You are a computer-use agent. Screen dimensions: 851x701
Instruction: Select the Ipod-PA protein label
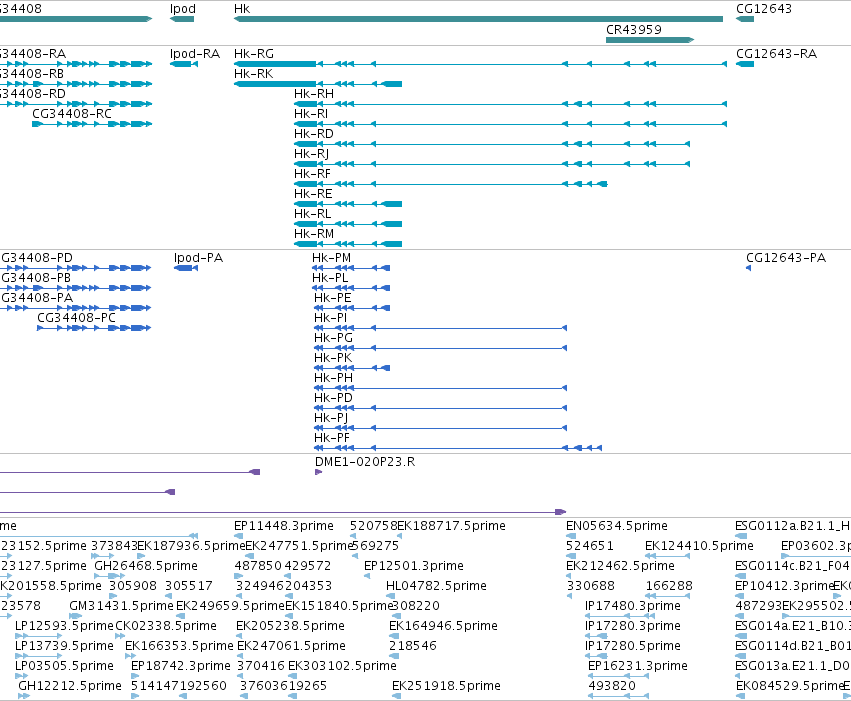(199, 258)
